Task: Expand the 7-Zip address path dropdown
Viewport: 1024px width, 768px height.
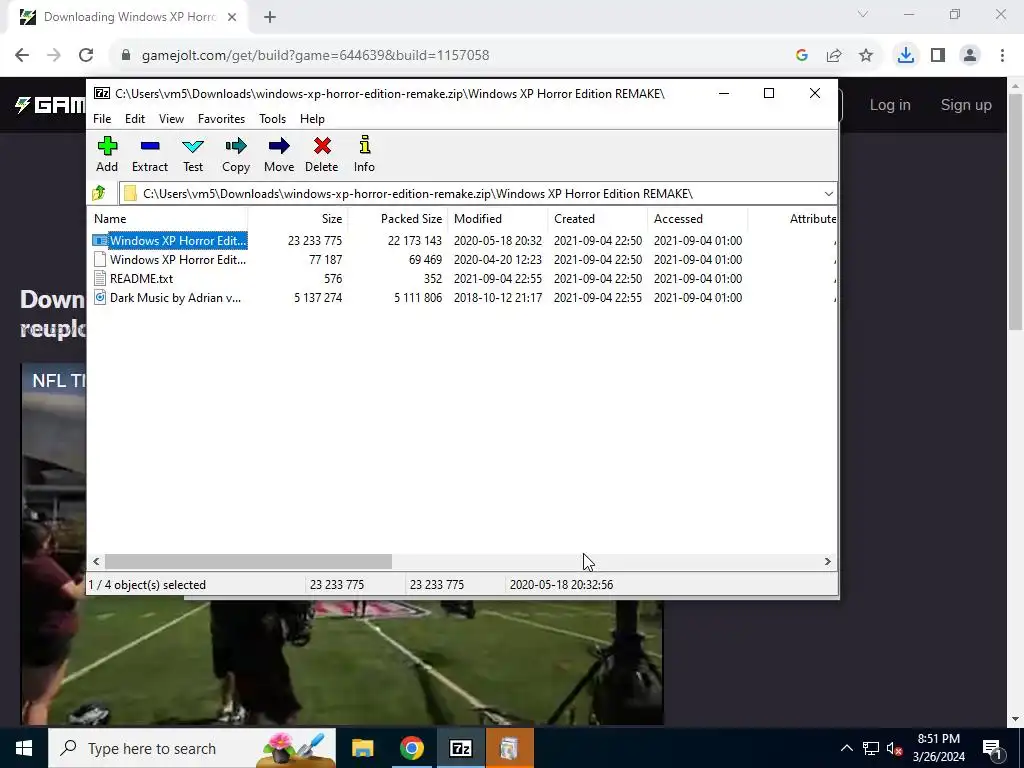Action: click(828, 193)
